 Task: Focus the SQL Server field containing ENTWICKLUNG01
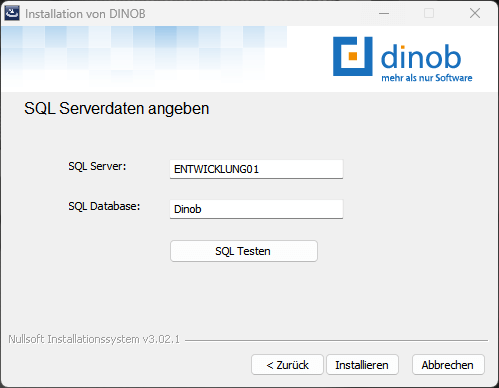(x=256, y=169)
